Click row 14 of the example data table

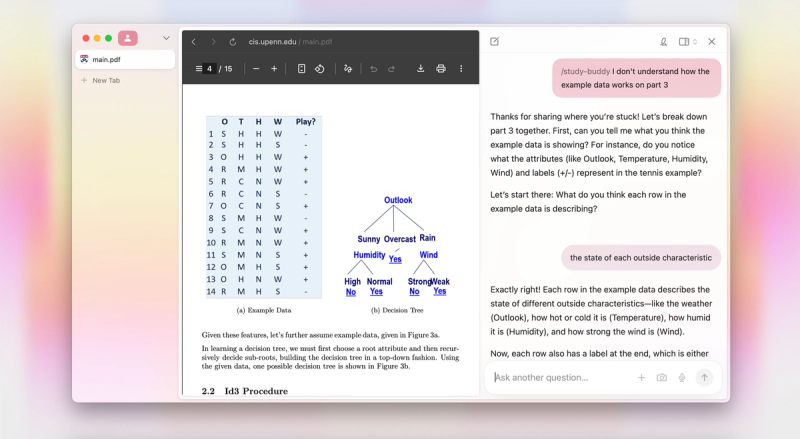click(264, 291)
